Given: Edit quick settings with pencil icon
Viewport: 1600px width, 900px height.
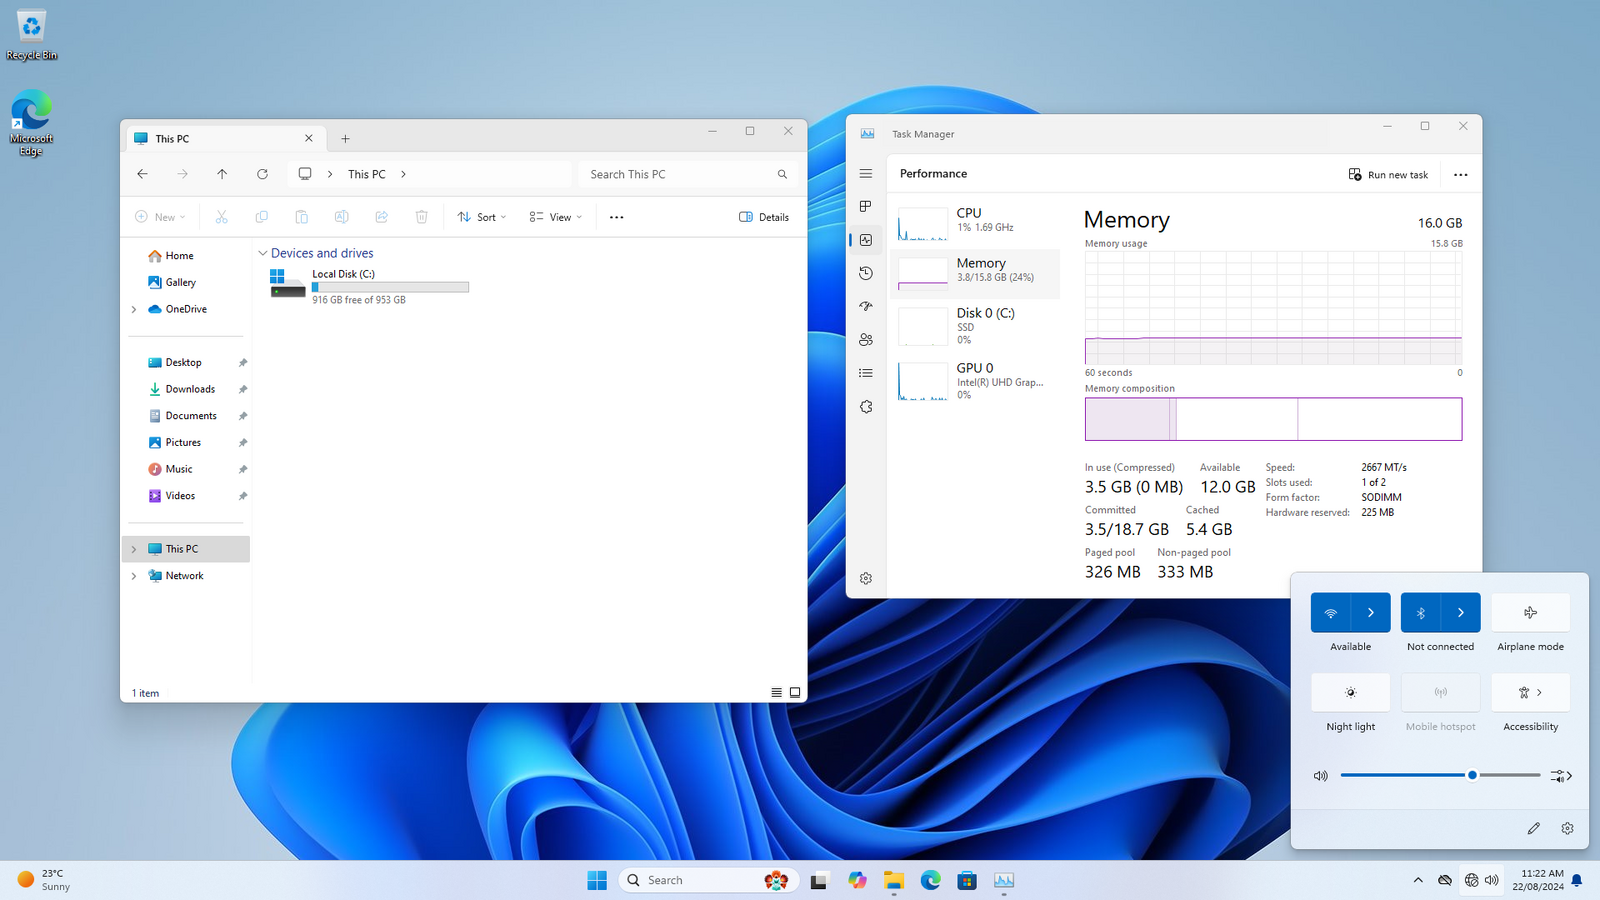Looking at the screenshot, I should coord(1533,828).
